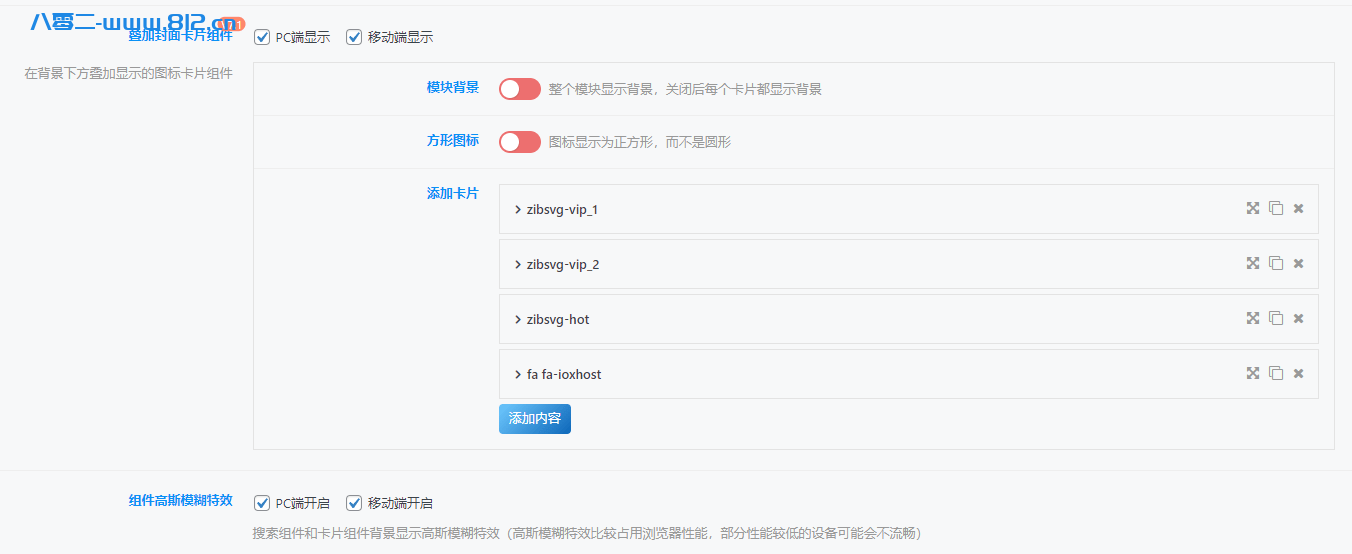Viewport: 1352px width, 554px height.
Task: Expand the zibsvg-hot card item
Action: [556, 319]
